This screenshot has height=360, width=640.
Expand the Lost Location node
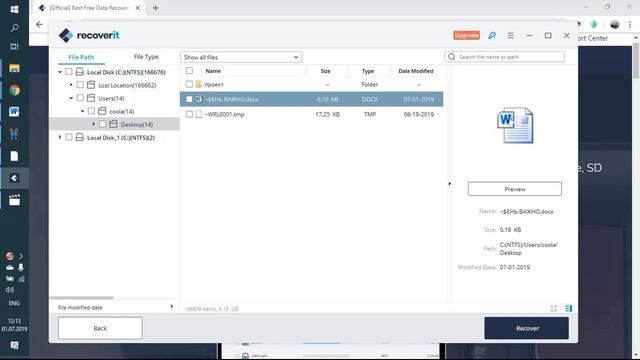click(x=71, y=85)
